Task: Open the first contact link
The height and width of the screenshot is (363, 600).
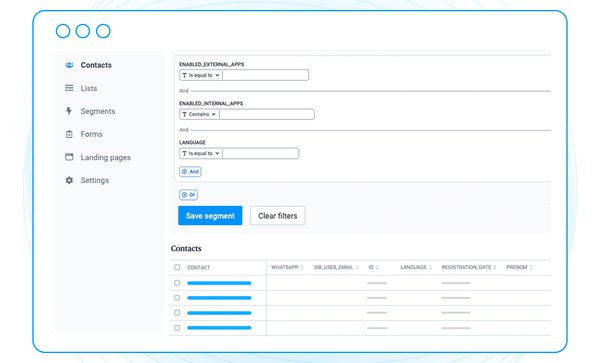Action: click(219, 283)
